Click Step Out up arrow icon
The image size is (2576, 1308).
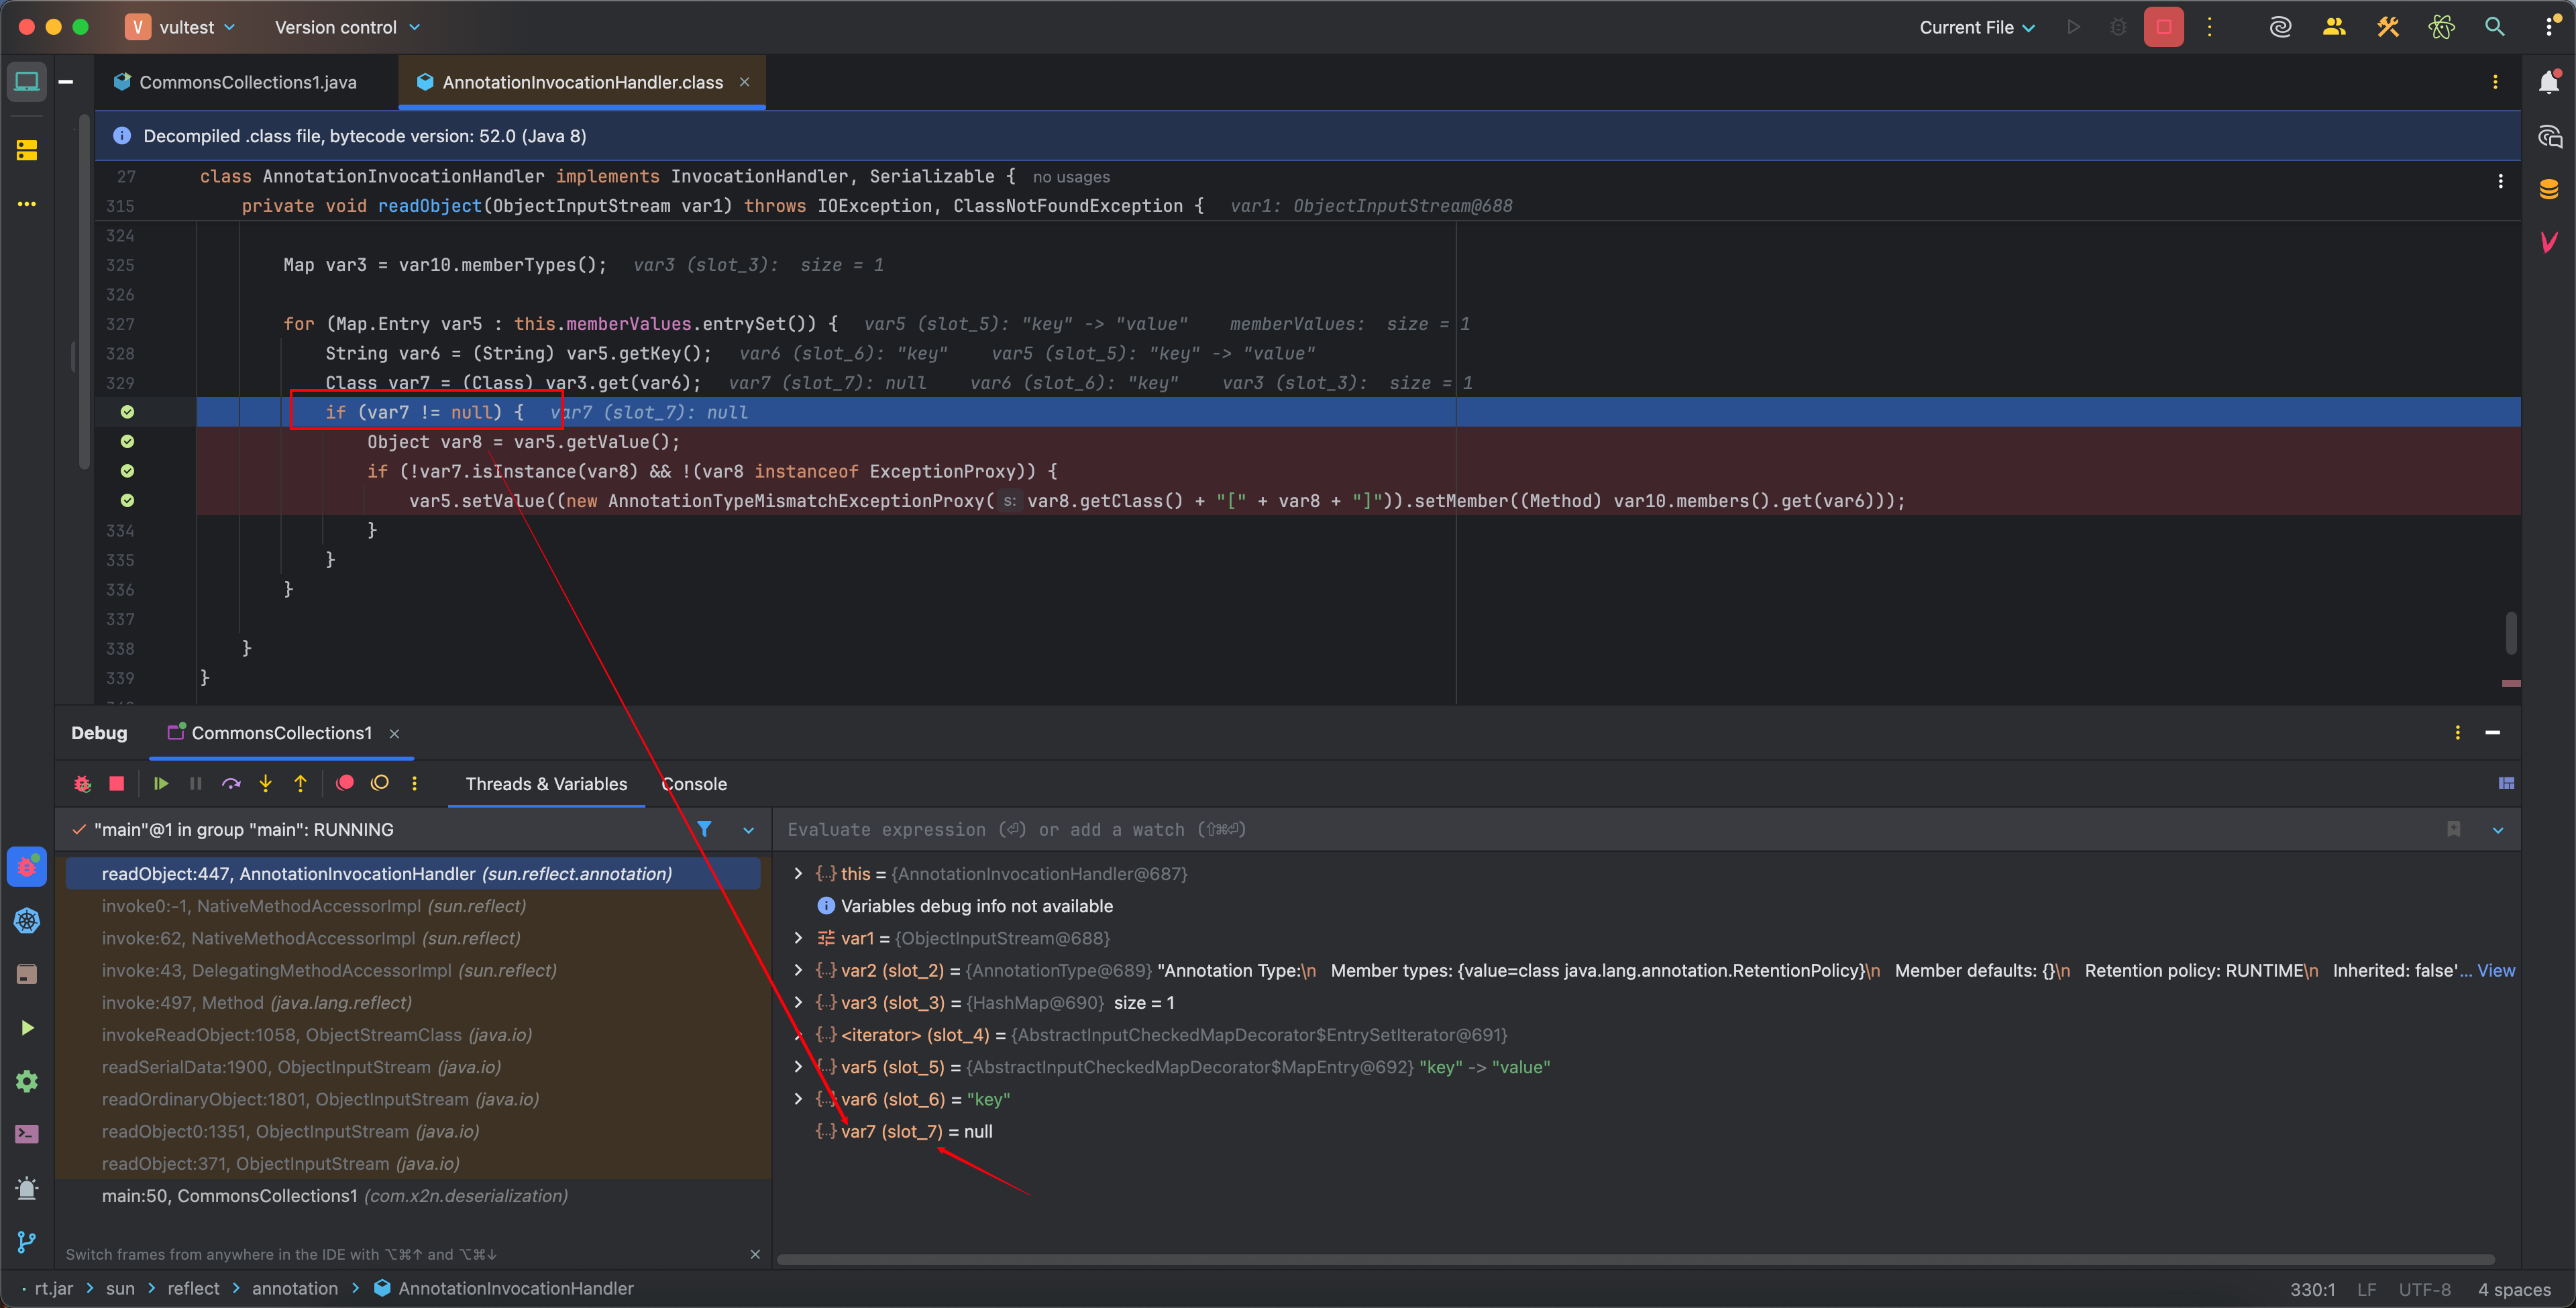300,784
